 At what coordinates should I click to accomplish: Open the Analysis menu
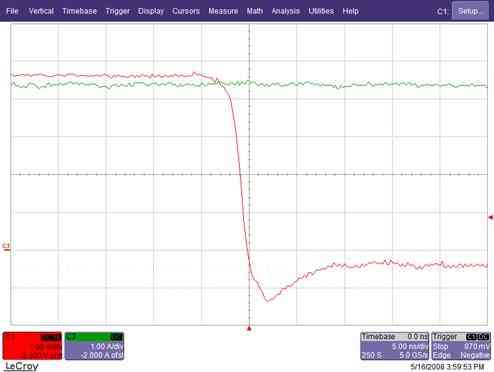(286, 11)
